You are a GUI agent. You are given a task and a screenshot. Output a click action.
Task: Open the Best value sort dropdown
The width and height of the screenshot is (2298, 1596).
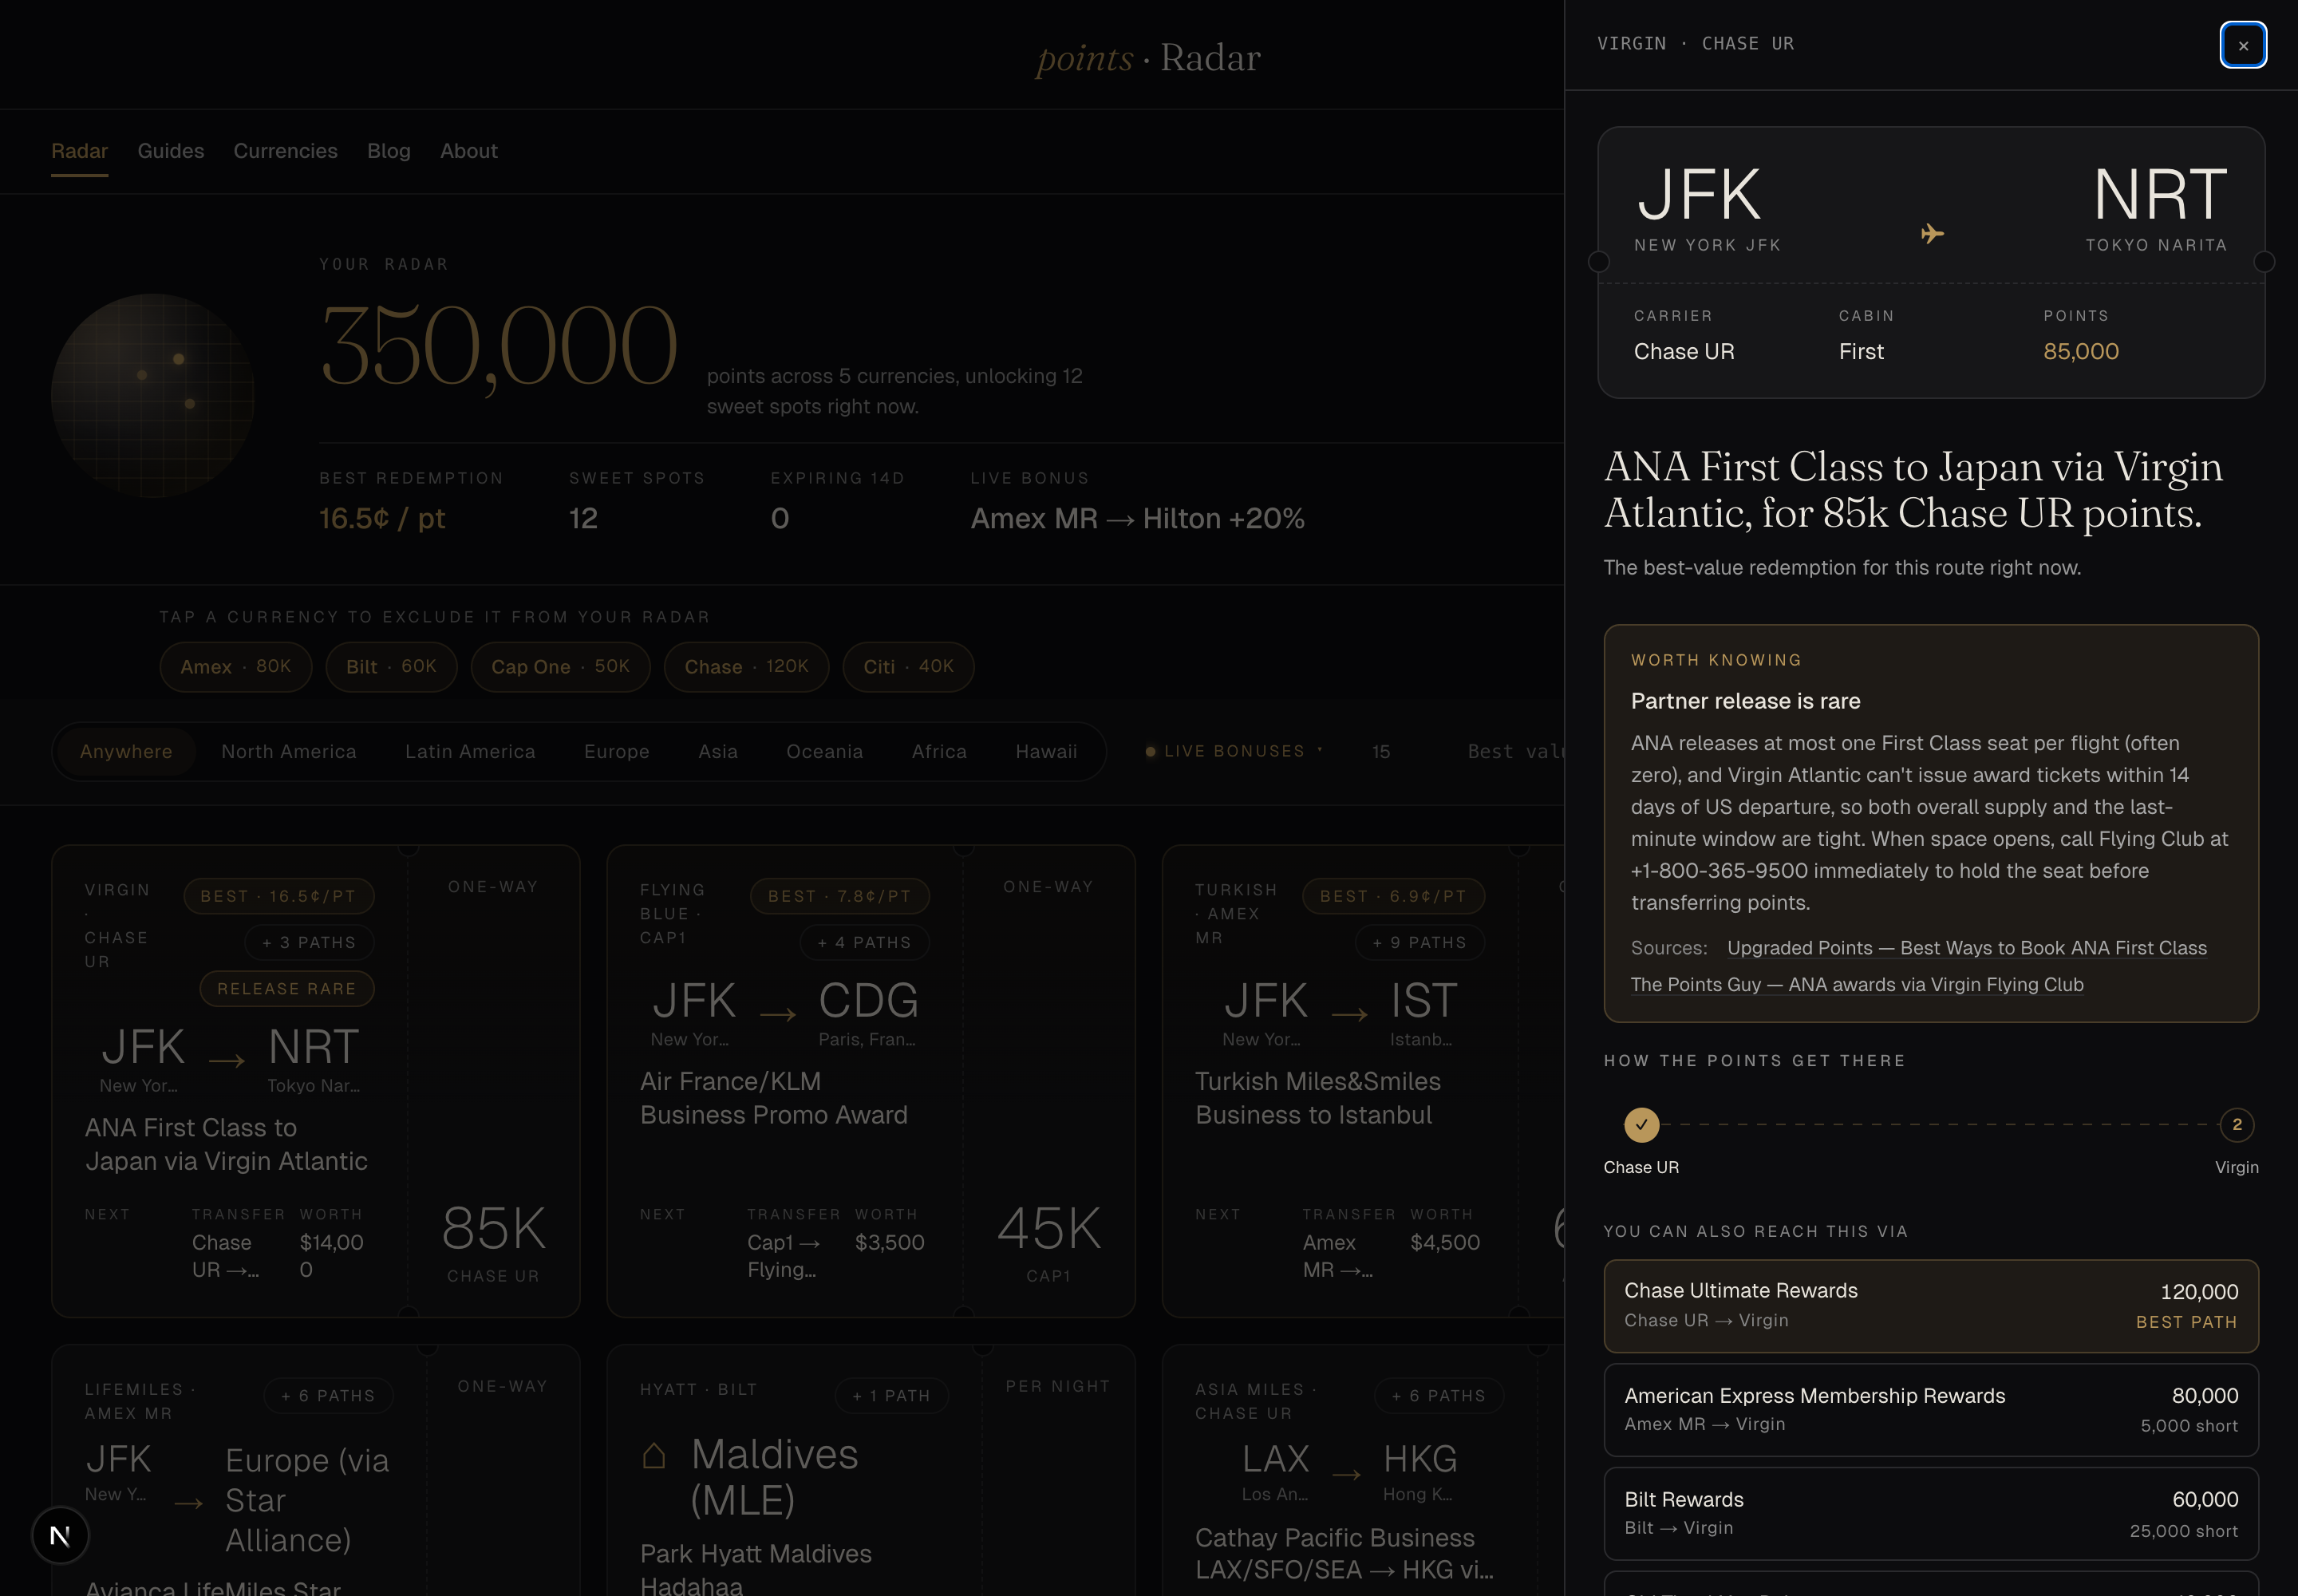coord(1515,751)
